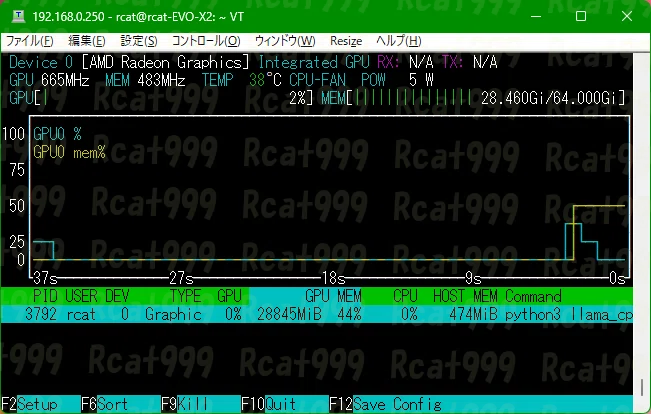Click F9 Kill in the bottom bar
The image size is (651, 414).
point(185,404)
